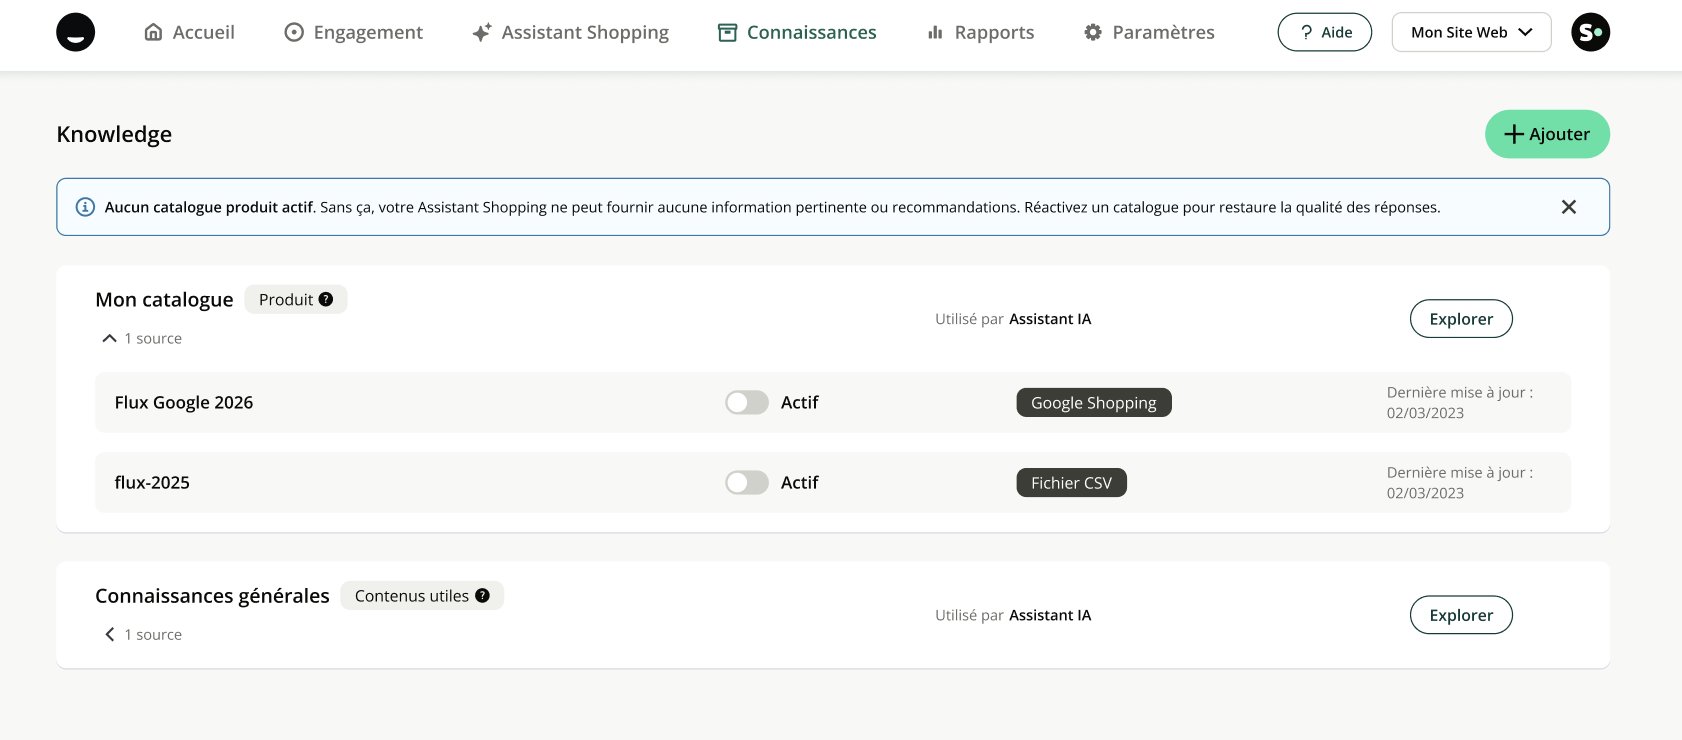Explore the Mon catalogue knowledge
This screenshot has width=1682, height=740.
click(x=1460, y=319)
